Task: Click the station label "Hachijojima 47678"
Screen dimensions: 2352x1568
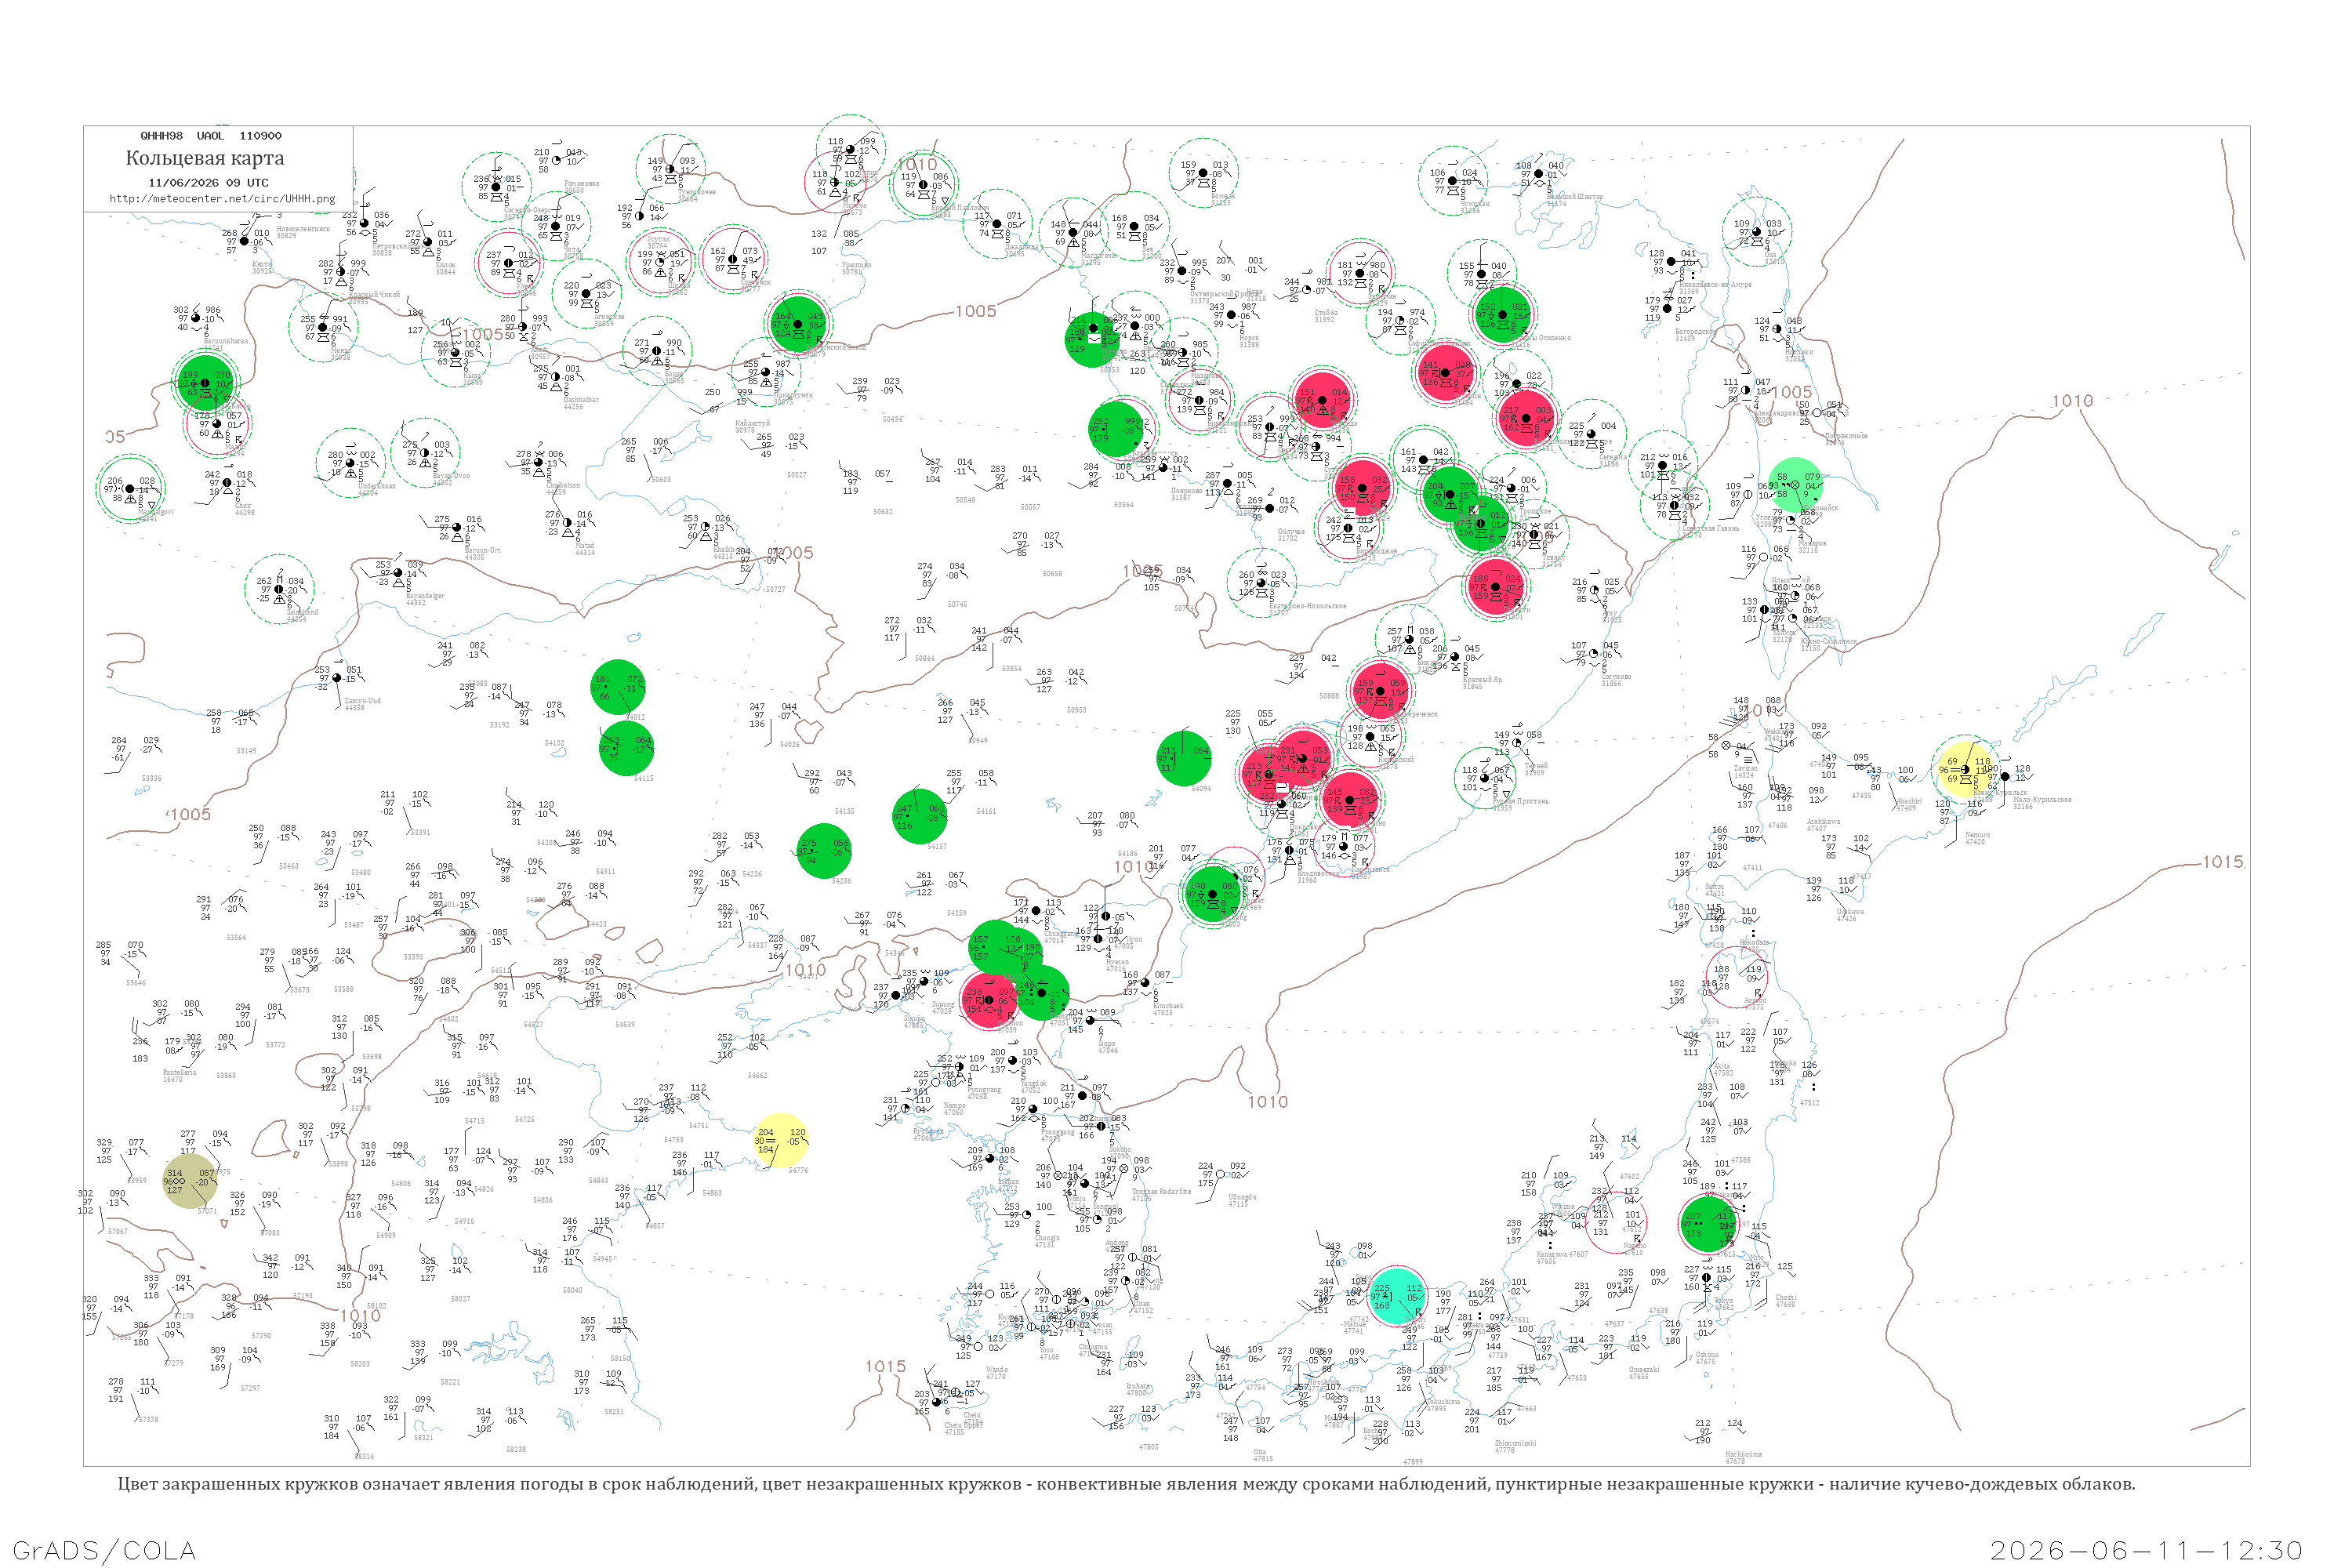Action: [x=1743, y=1457]
